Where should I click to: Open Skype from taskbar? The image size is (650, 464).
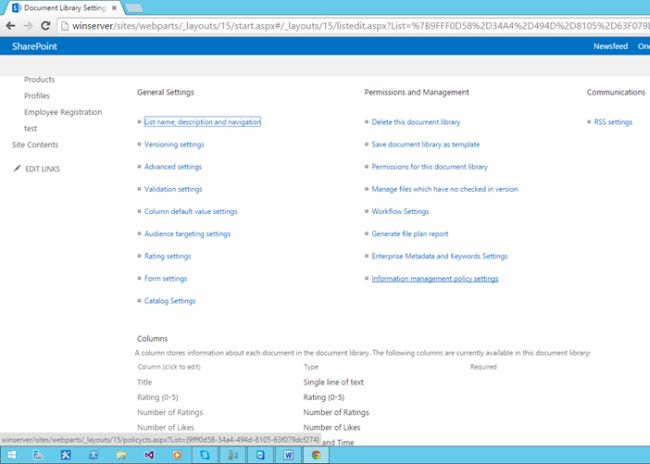(205, 455)
